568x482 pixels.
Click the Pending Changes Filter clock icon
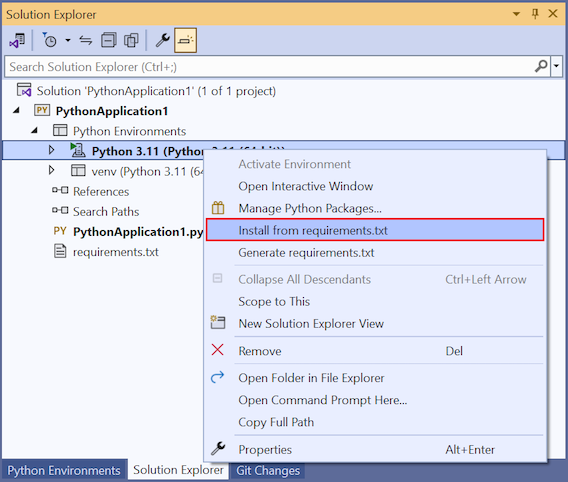click(x=49, y=40)
